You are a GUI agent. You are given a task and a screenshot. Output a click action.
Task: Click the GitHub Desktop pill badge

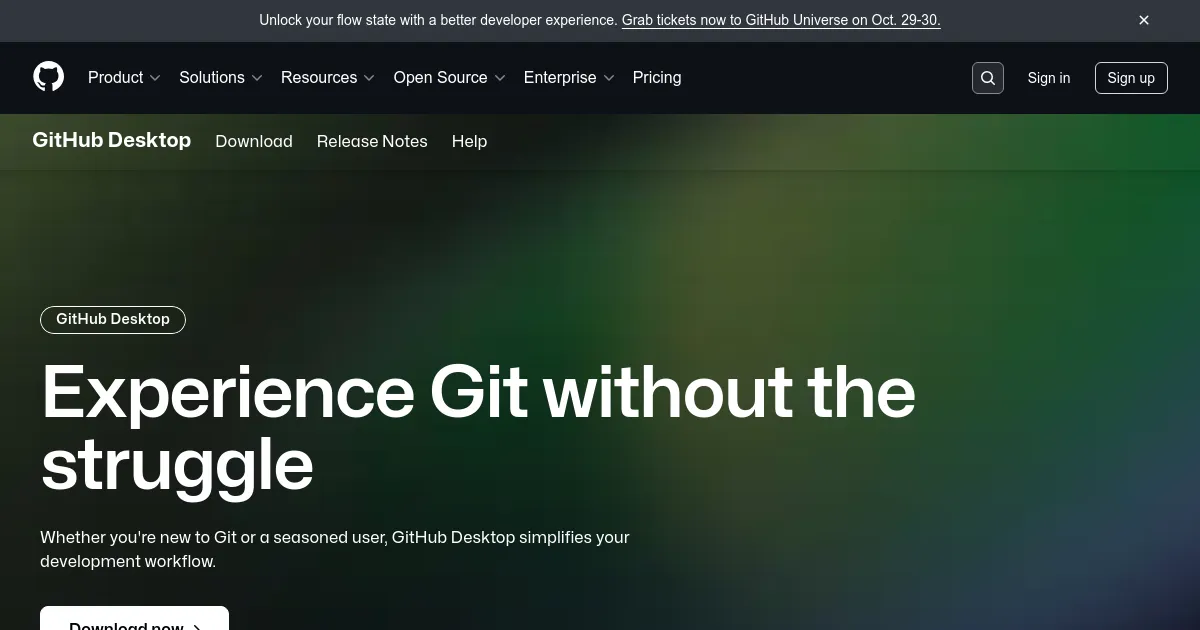click(x=112, y=319)
